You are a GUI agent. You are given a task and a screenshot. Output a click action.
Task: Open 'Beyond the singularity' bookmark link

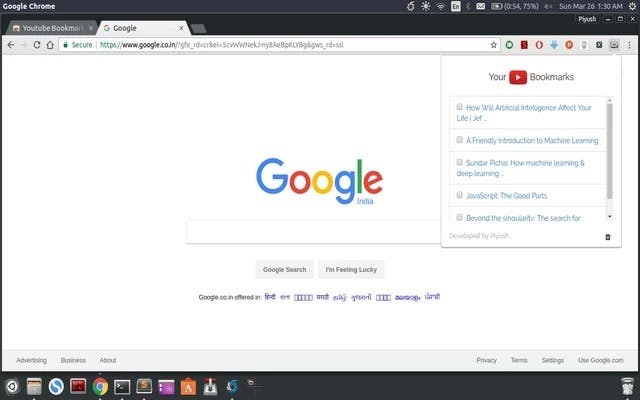pos(523,218)
